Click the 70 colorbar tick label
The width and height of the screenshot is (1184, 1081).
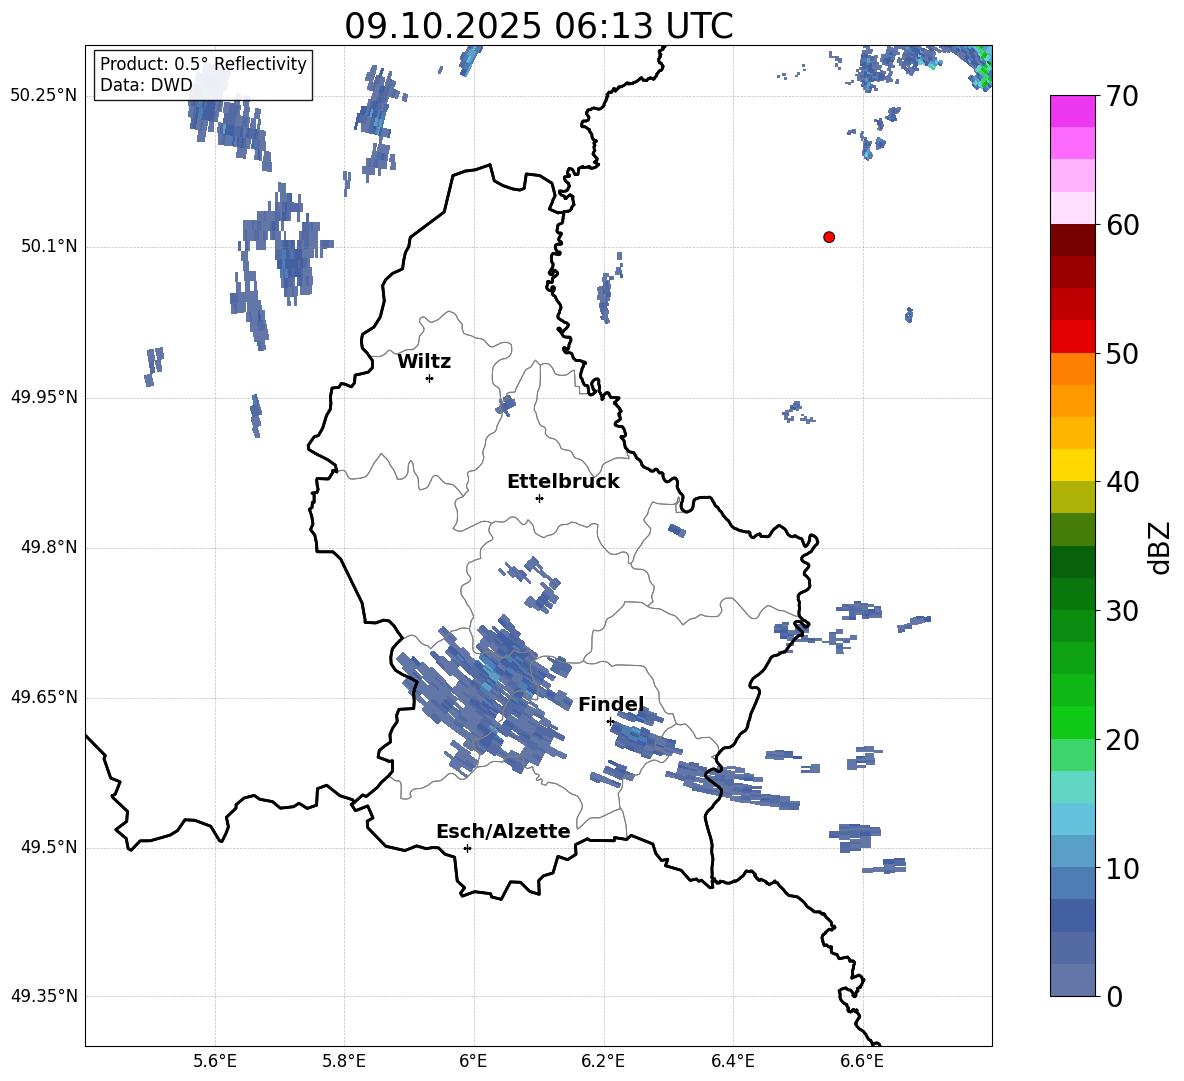pyautogui.click(x=1122, y=96)
